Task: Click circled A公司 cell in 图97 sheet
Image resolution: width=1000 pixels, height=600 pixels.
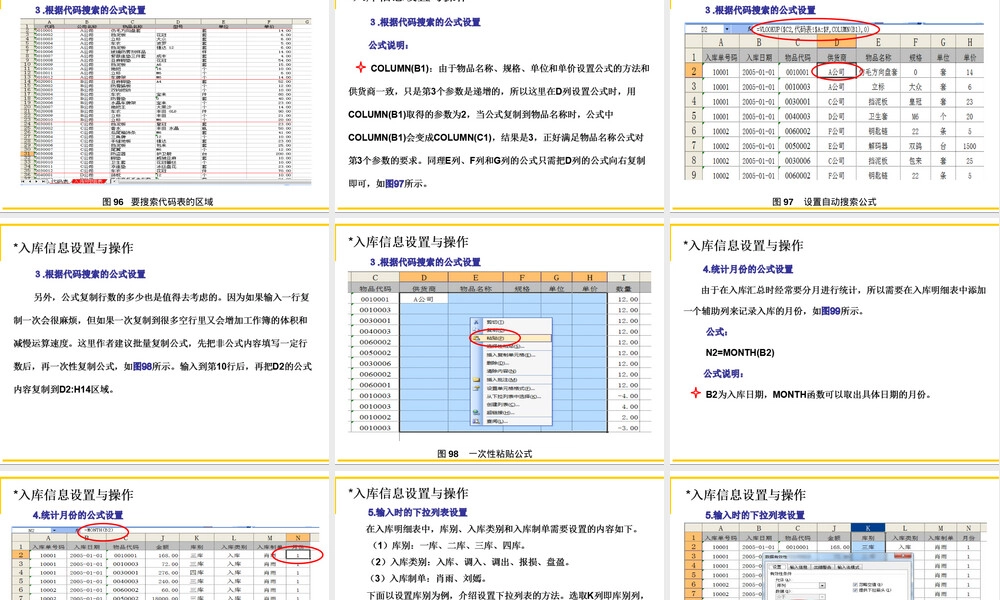Action: [x=836, y=71]
